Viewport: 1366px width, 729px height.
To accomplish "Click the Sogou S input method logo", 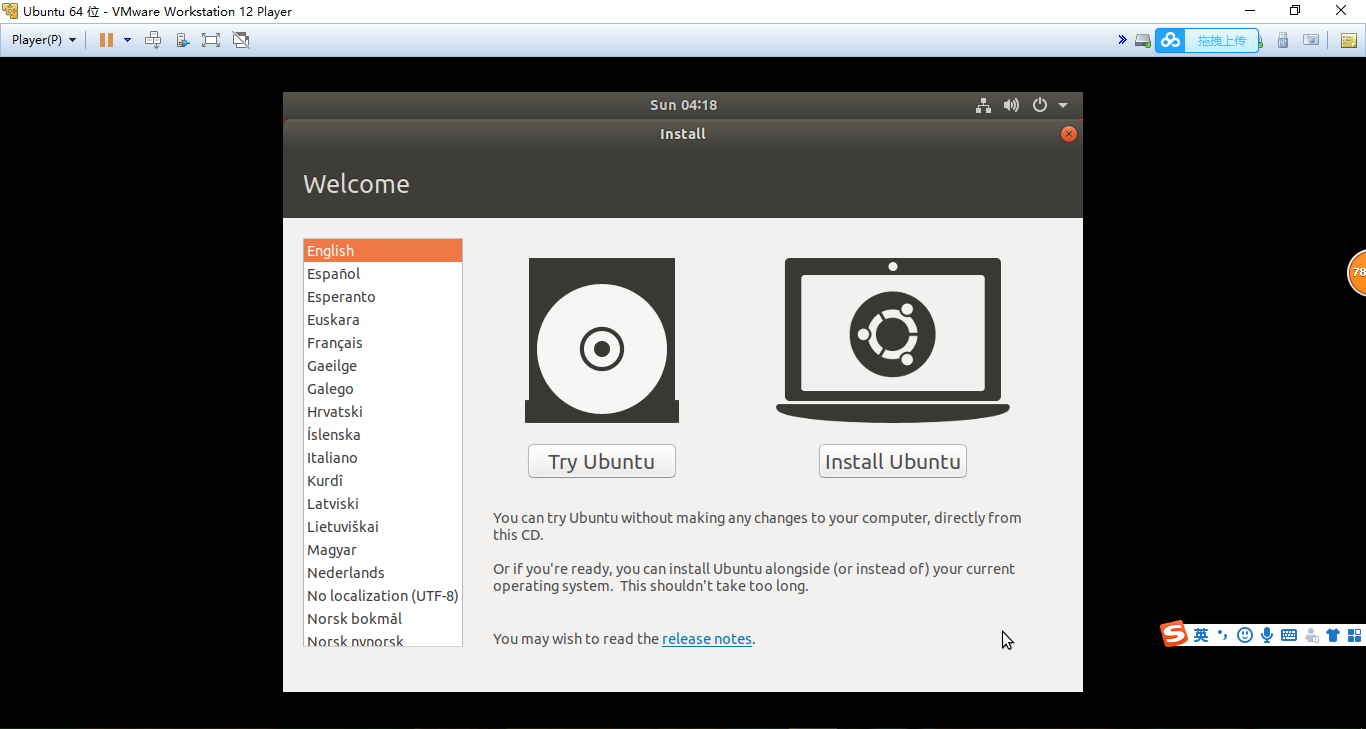I will (x=1174, y=634).
